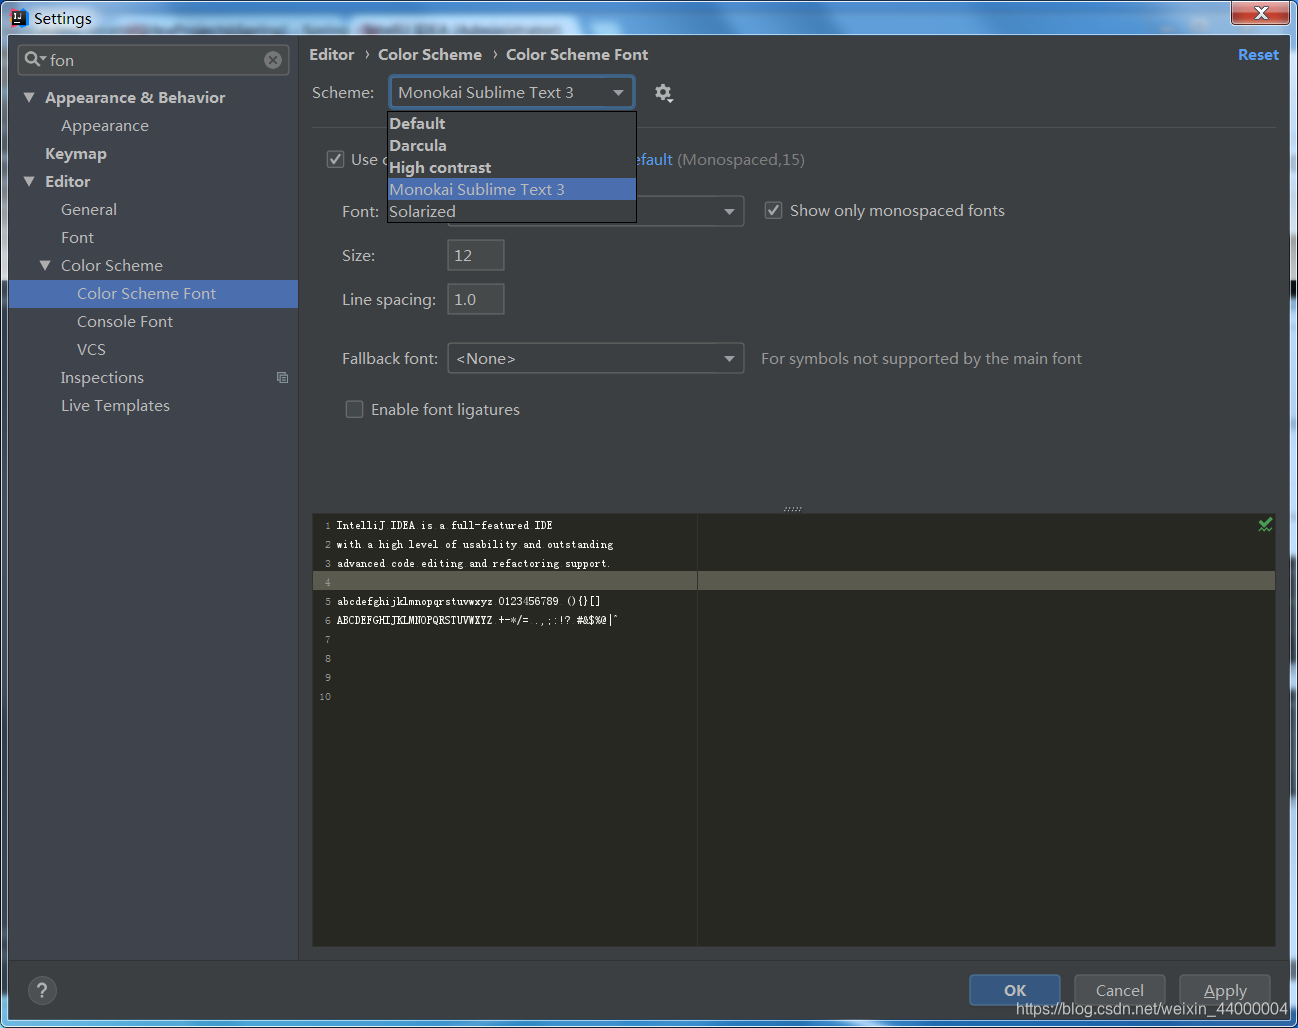Viewport: 1298px width, 1028px height.
Task: Click the Line spacing input field
Action: coord(476,299)
